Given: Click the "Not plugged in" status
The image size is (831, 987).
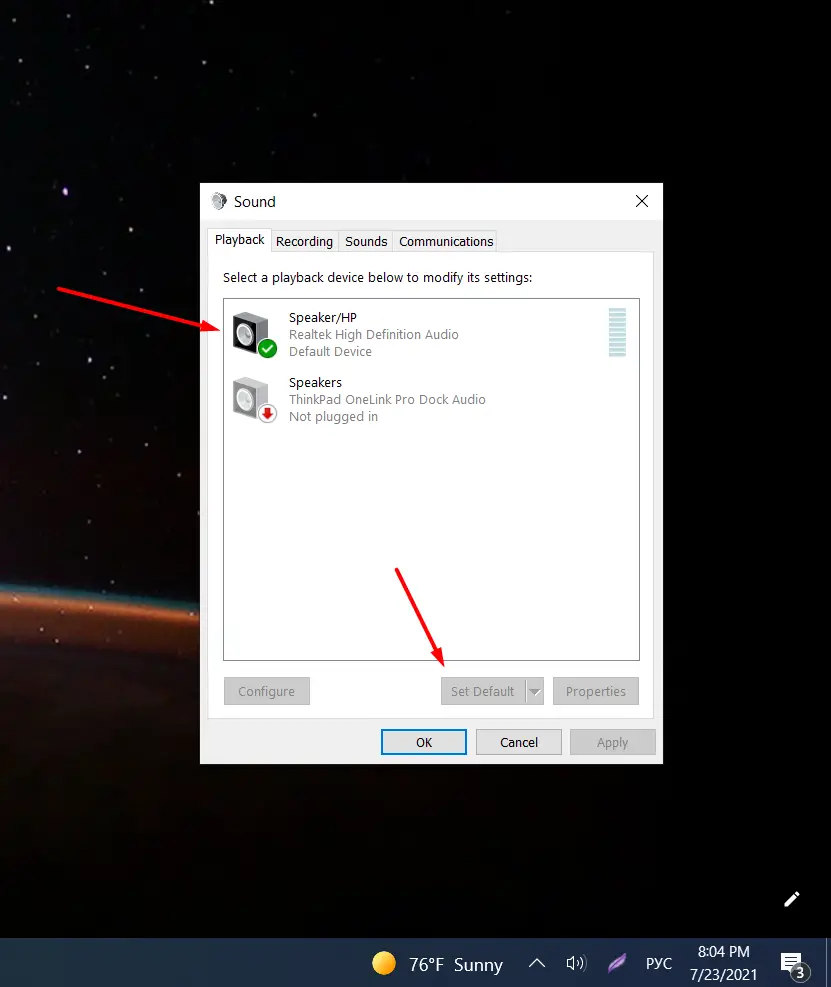Looking at the screenshot, I should (334, 417).
